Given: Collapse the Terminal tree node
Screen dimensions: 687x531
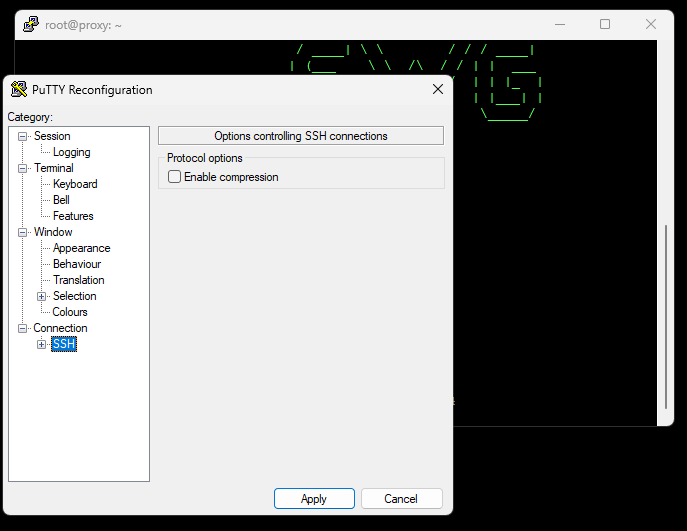Looking at the screenshot, I should [x=22, y=168].
